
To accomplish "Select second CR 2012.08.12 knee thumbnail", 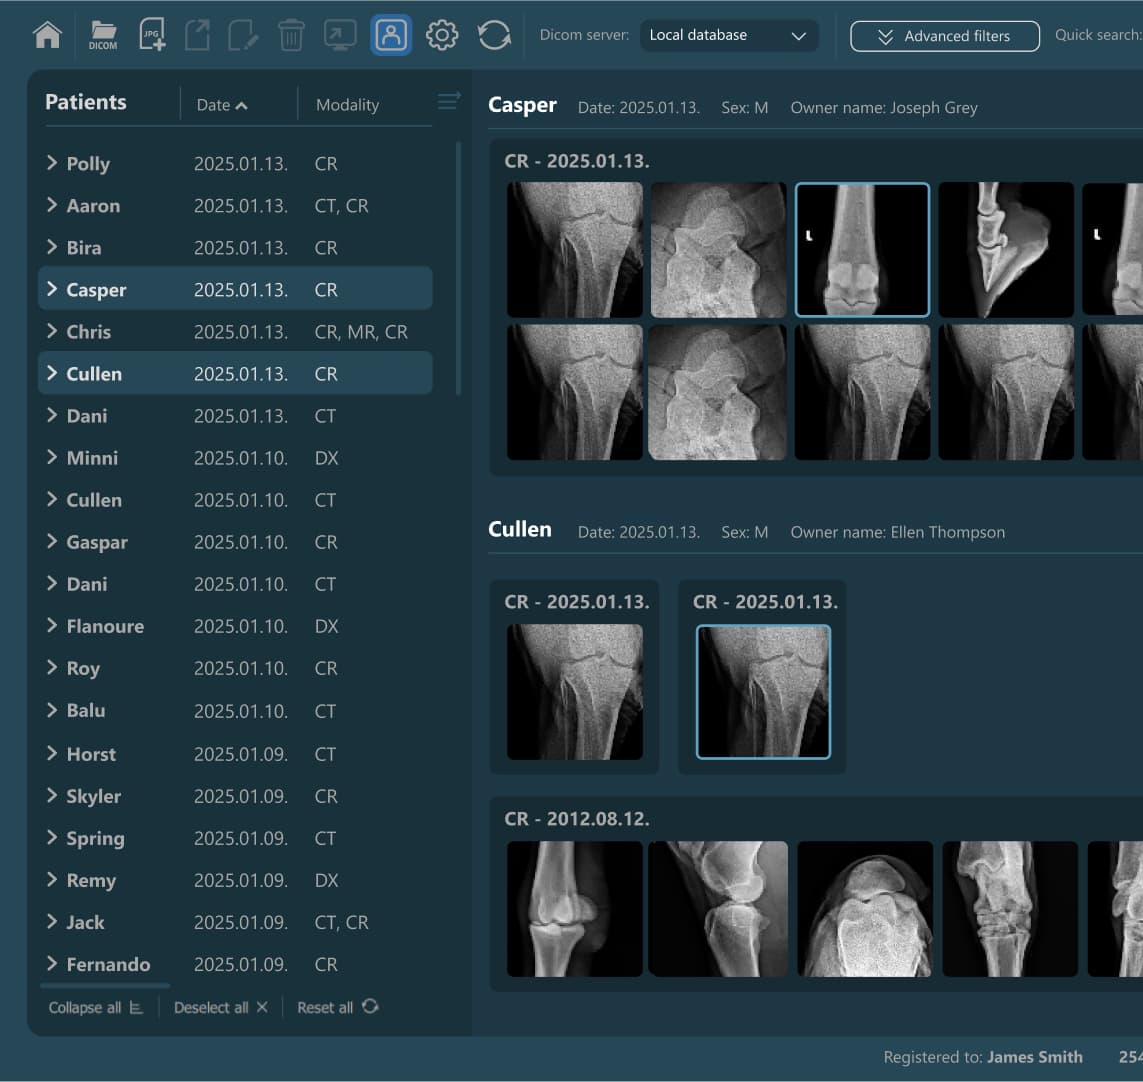I will pyautogui.click(x=718, y=909).
